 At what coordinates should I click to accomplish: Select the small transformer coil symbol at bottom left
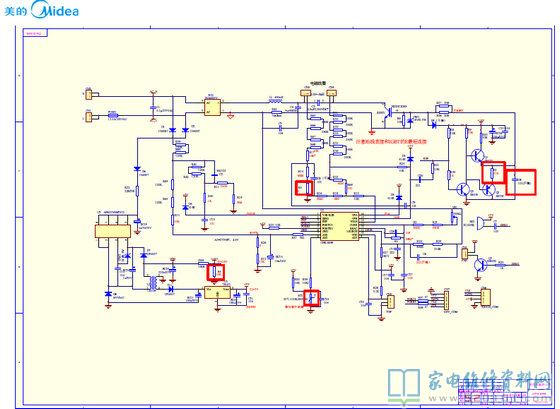coord(154,283)
